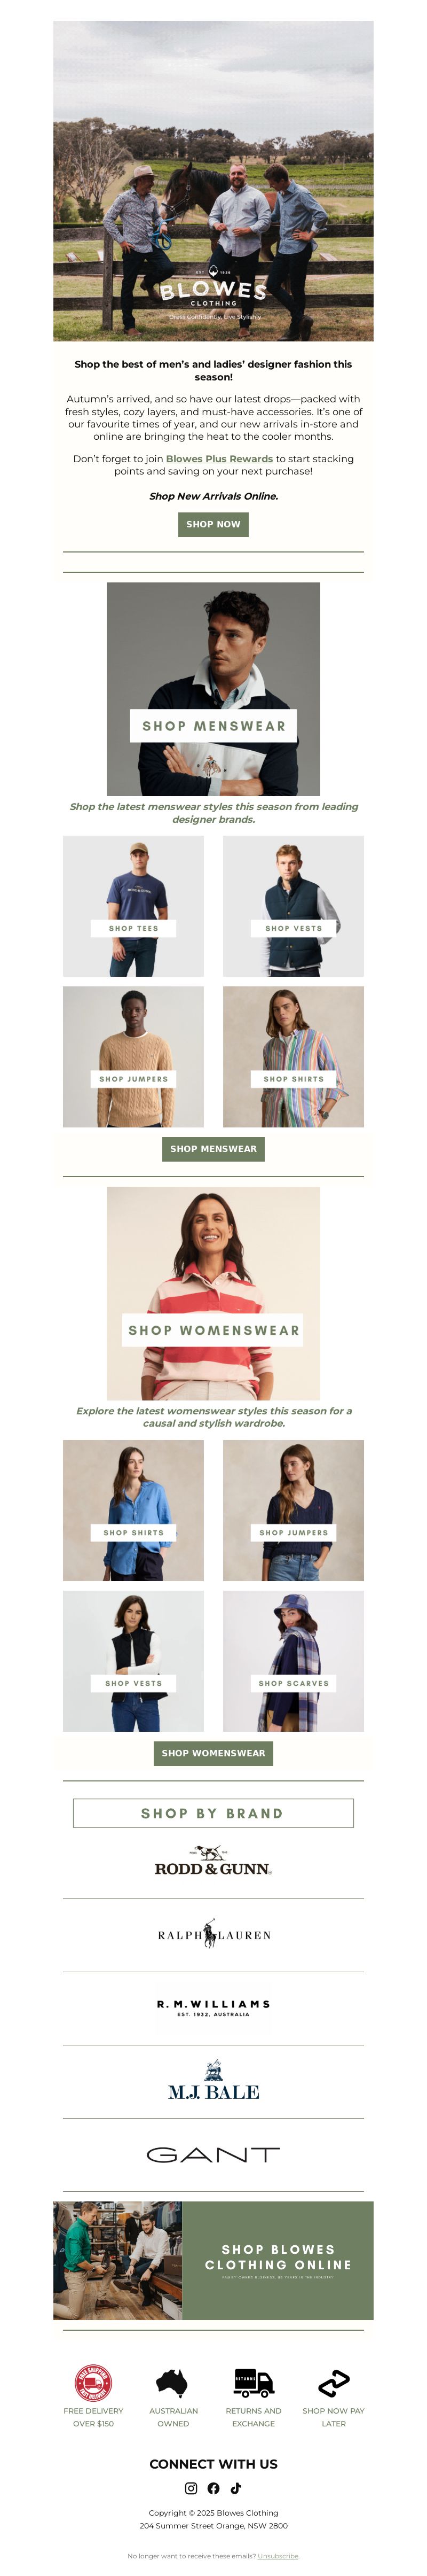Click the Shop Womenswear green button

[213, 1753]
